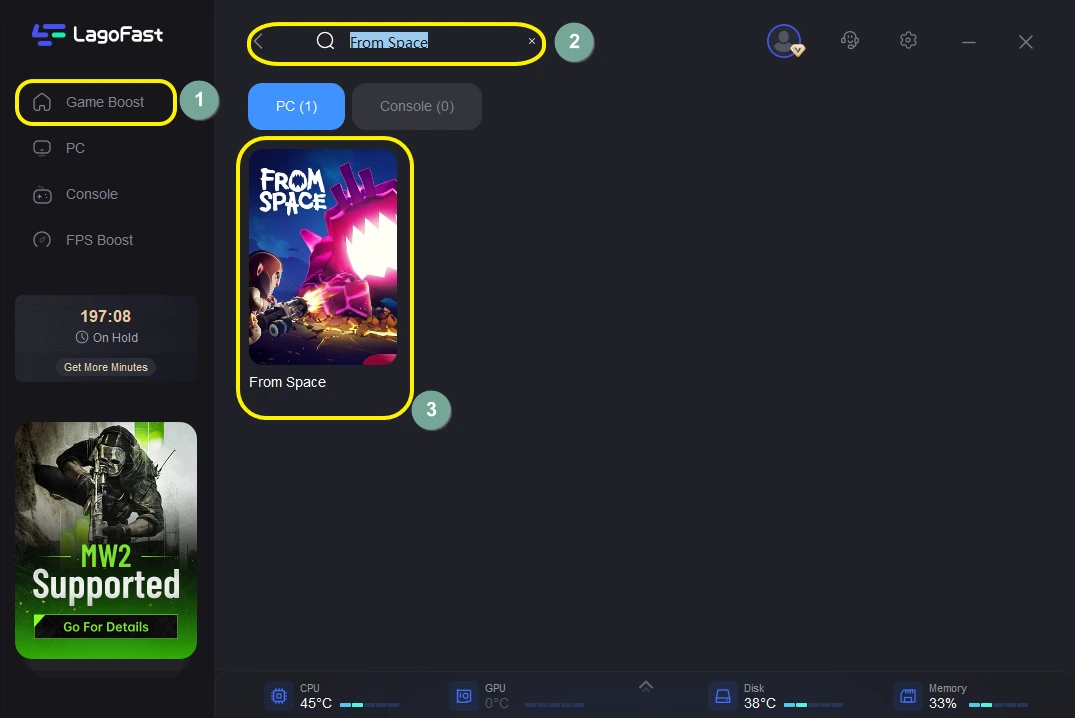Switch to the PC (1) tab
The image size is (1075, 718).
pos(296,106)
